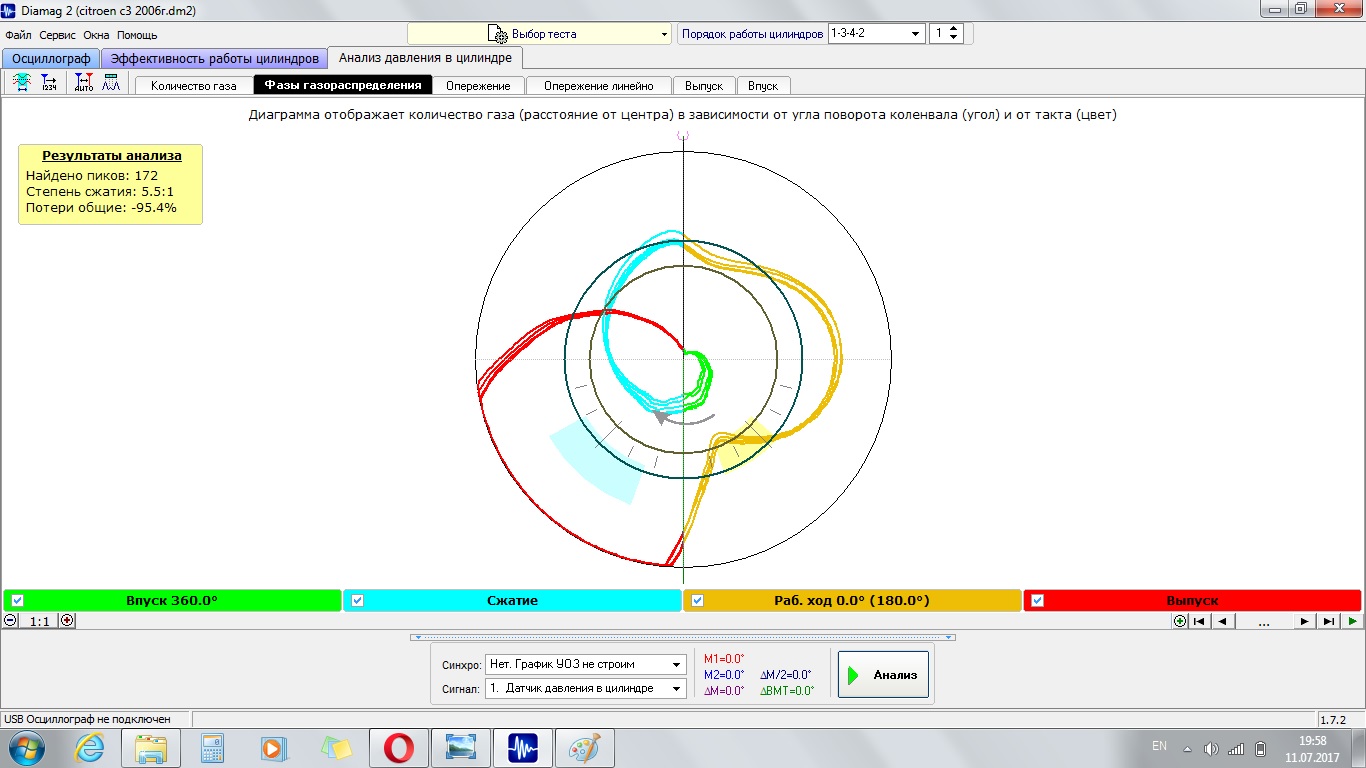Zoom in with the red plus icon
The height and width of the screenshot is (768, 1366).
(67, 620)
